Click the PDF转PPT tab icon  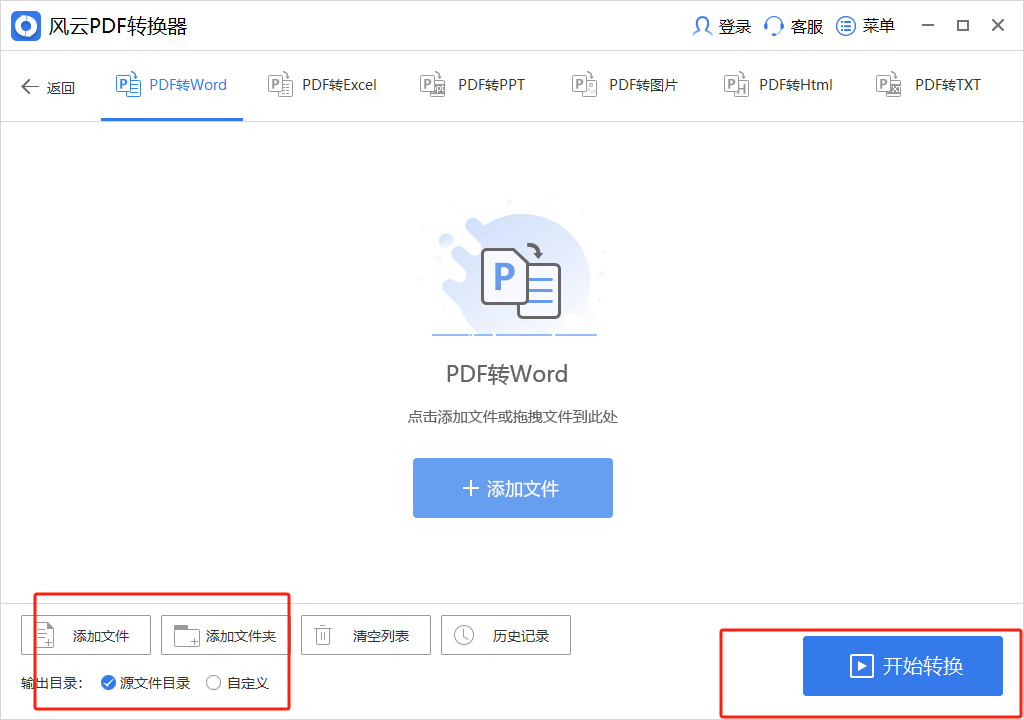[432, 85]
